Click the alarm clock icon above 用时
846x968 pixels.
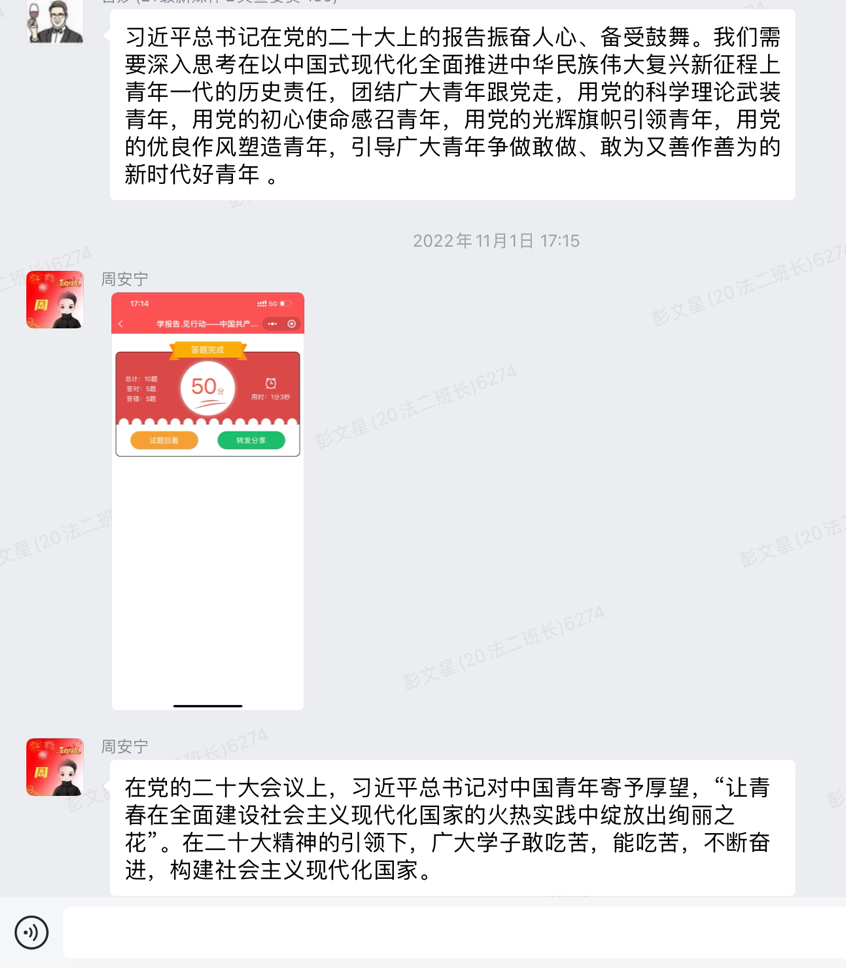[270, 383]
